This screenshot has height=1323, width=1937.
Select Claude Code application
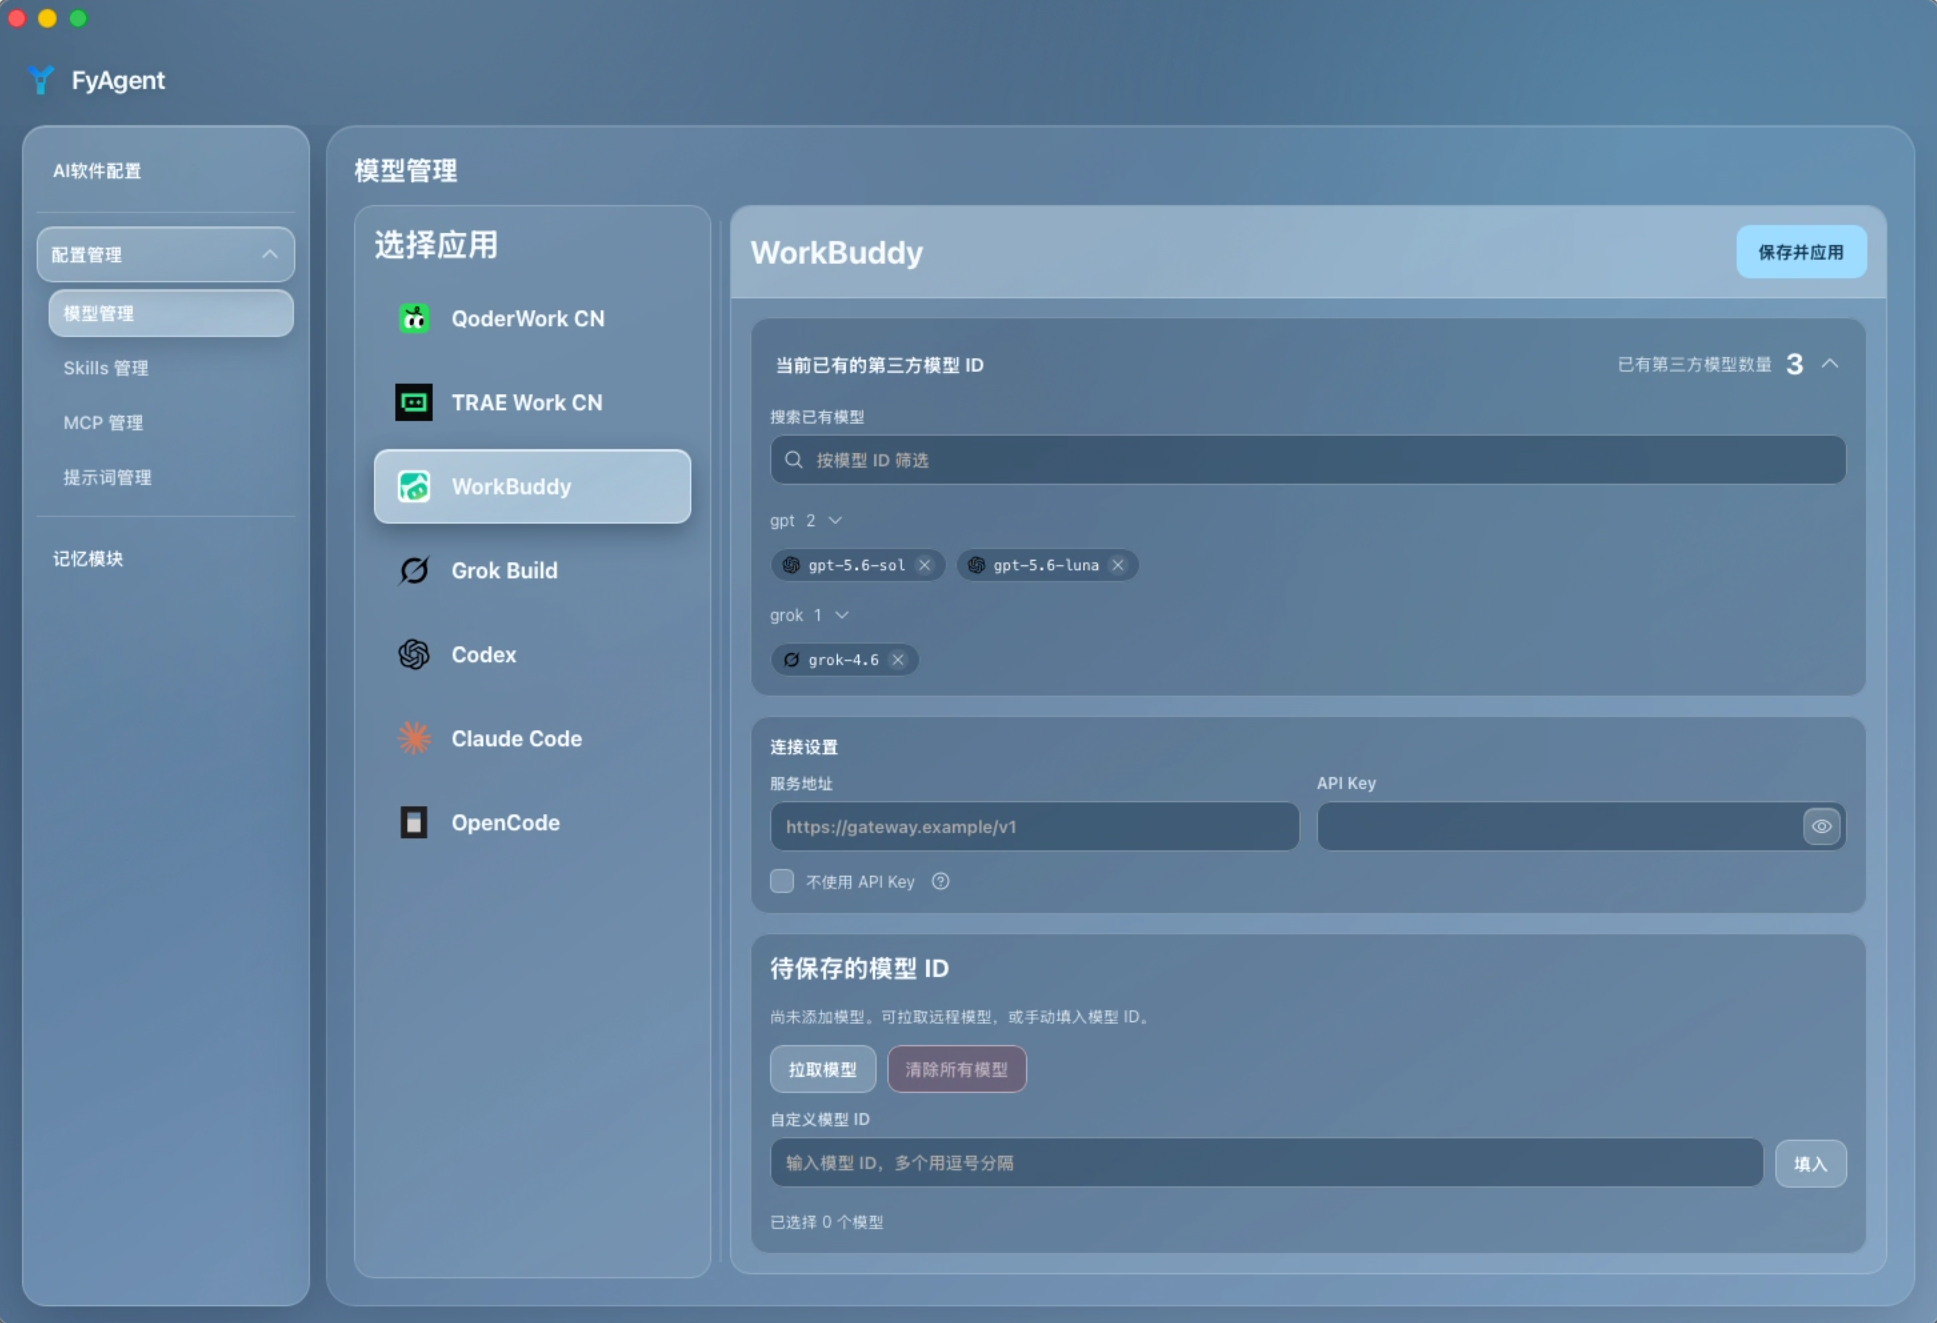click(532, 739)
